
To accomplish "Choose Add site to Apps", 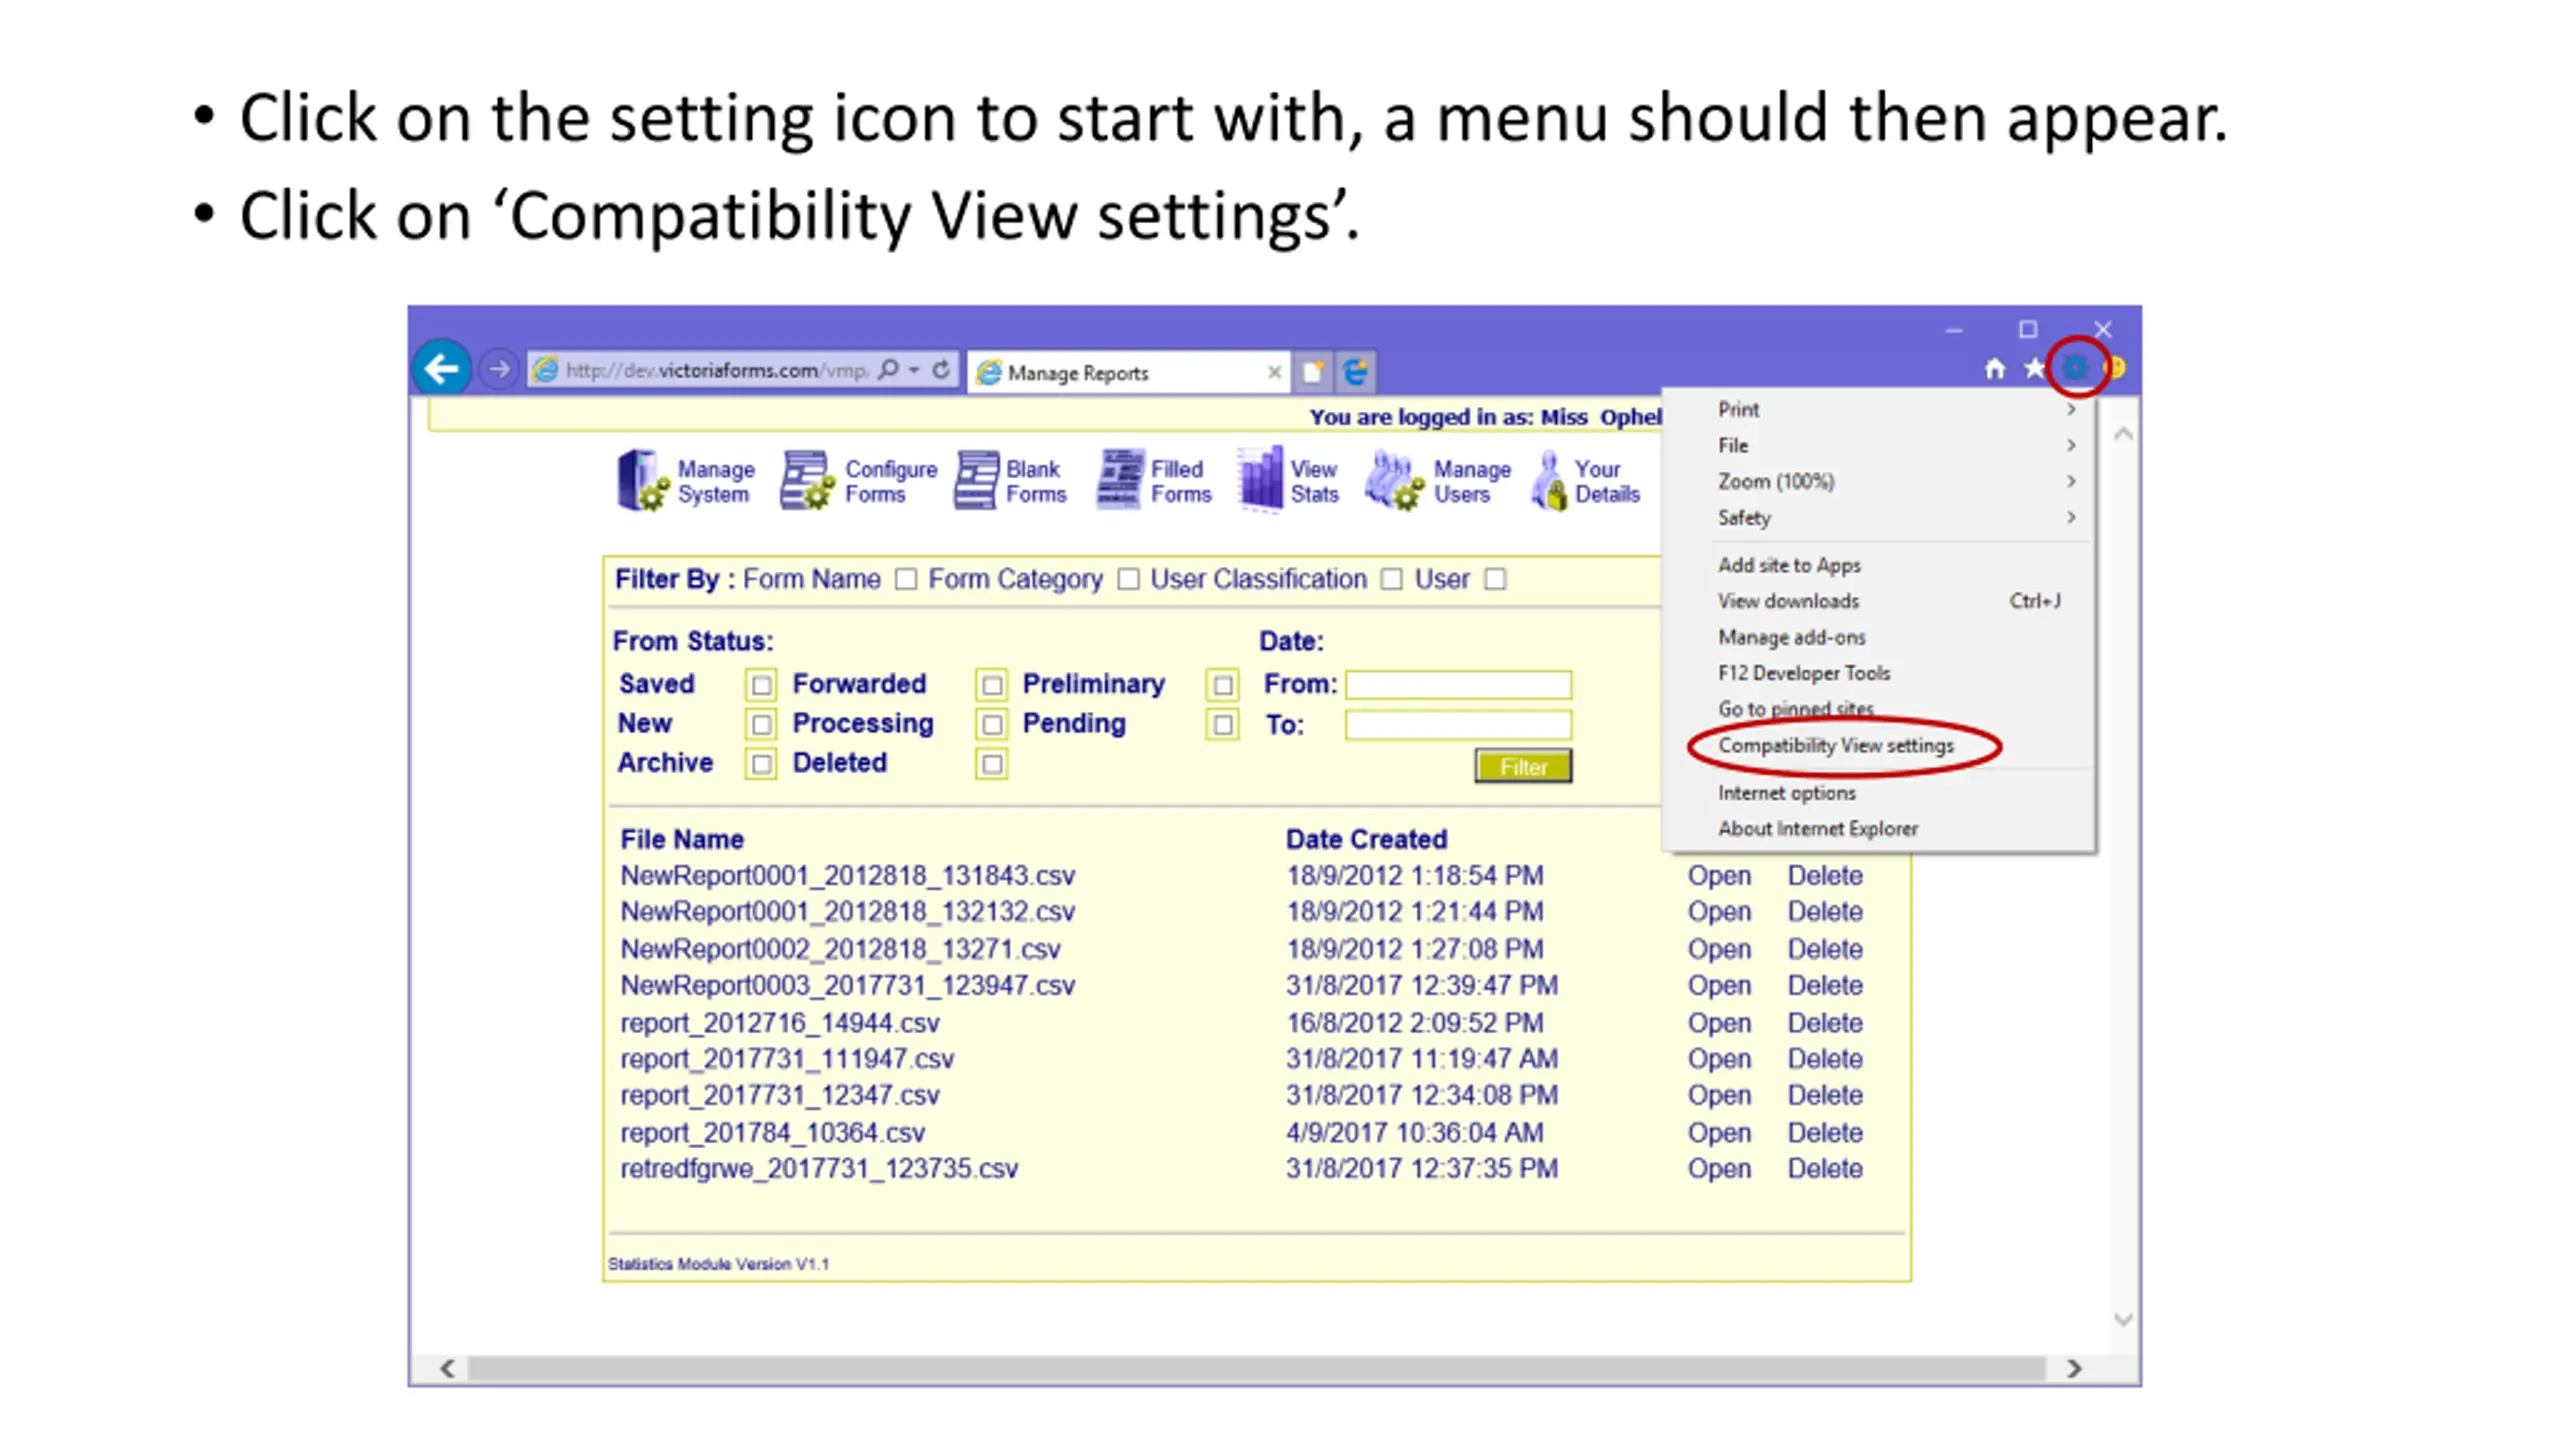I will pos(1880,565).
